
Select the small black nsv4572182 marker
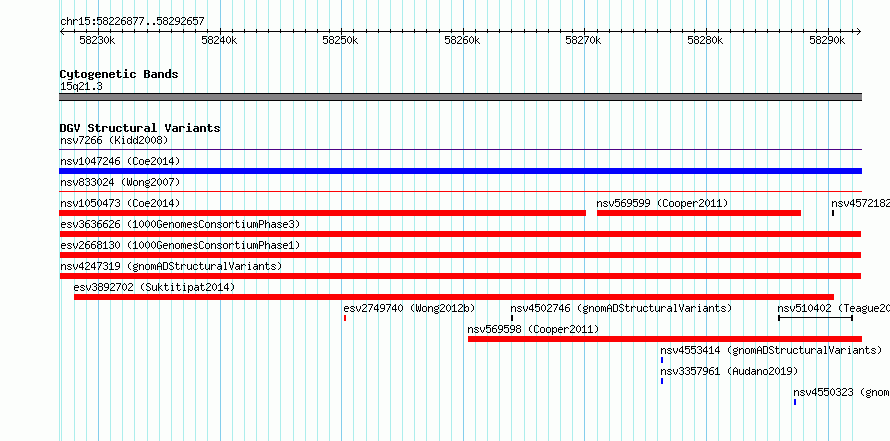tap(833, 213)
